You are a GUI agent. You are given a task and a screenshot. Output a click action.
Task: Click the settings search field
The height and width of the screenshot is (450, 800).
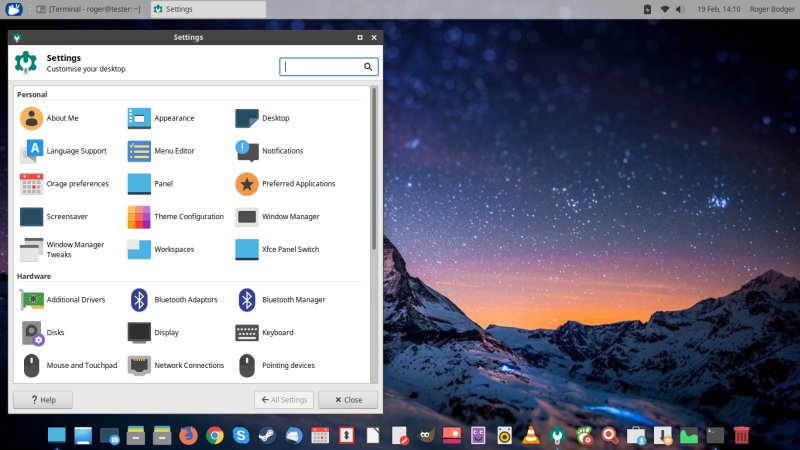[x=322, y=67]
